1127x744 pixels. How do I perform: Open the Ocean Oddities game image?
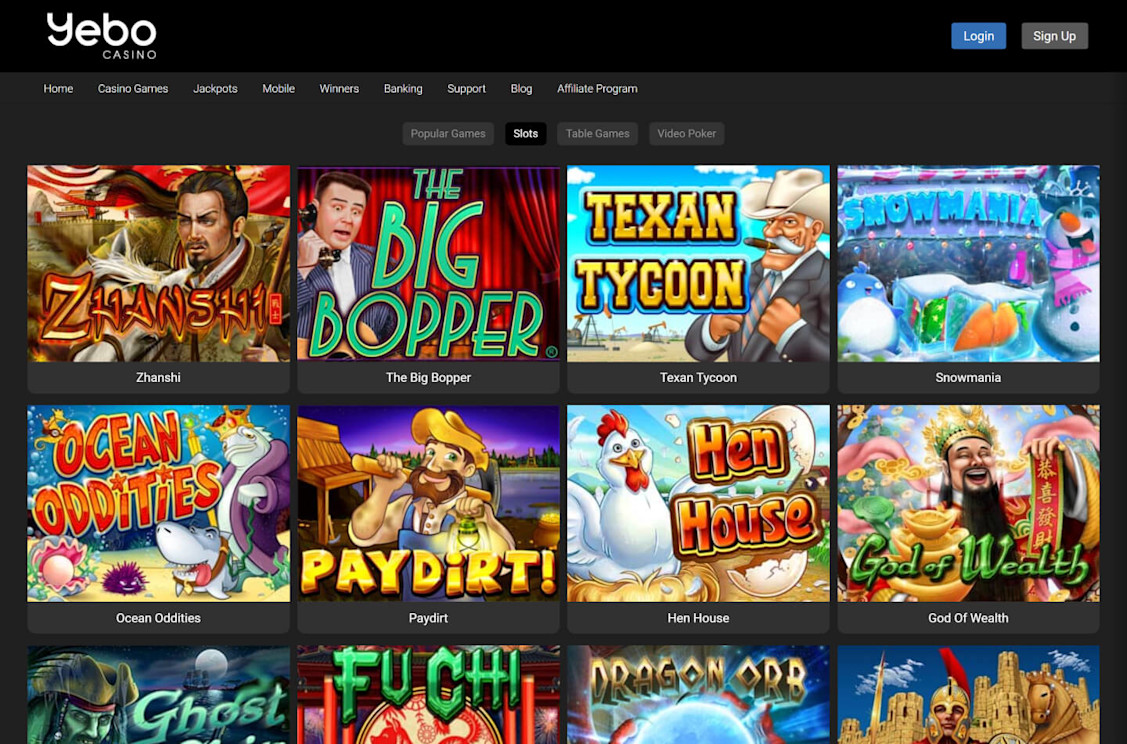159,503
